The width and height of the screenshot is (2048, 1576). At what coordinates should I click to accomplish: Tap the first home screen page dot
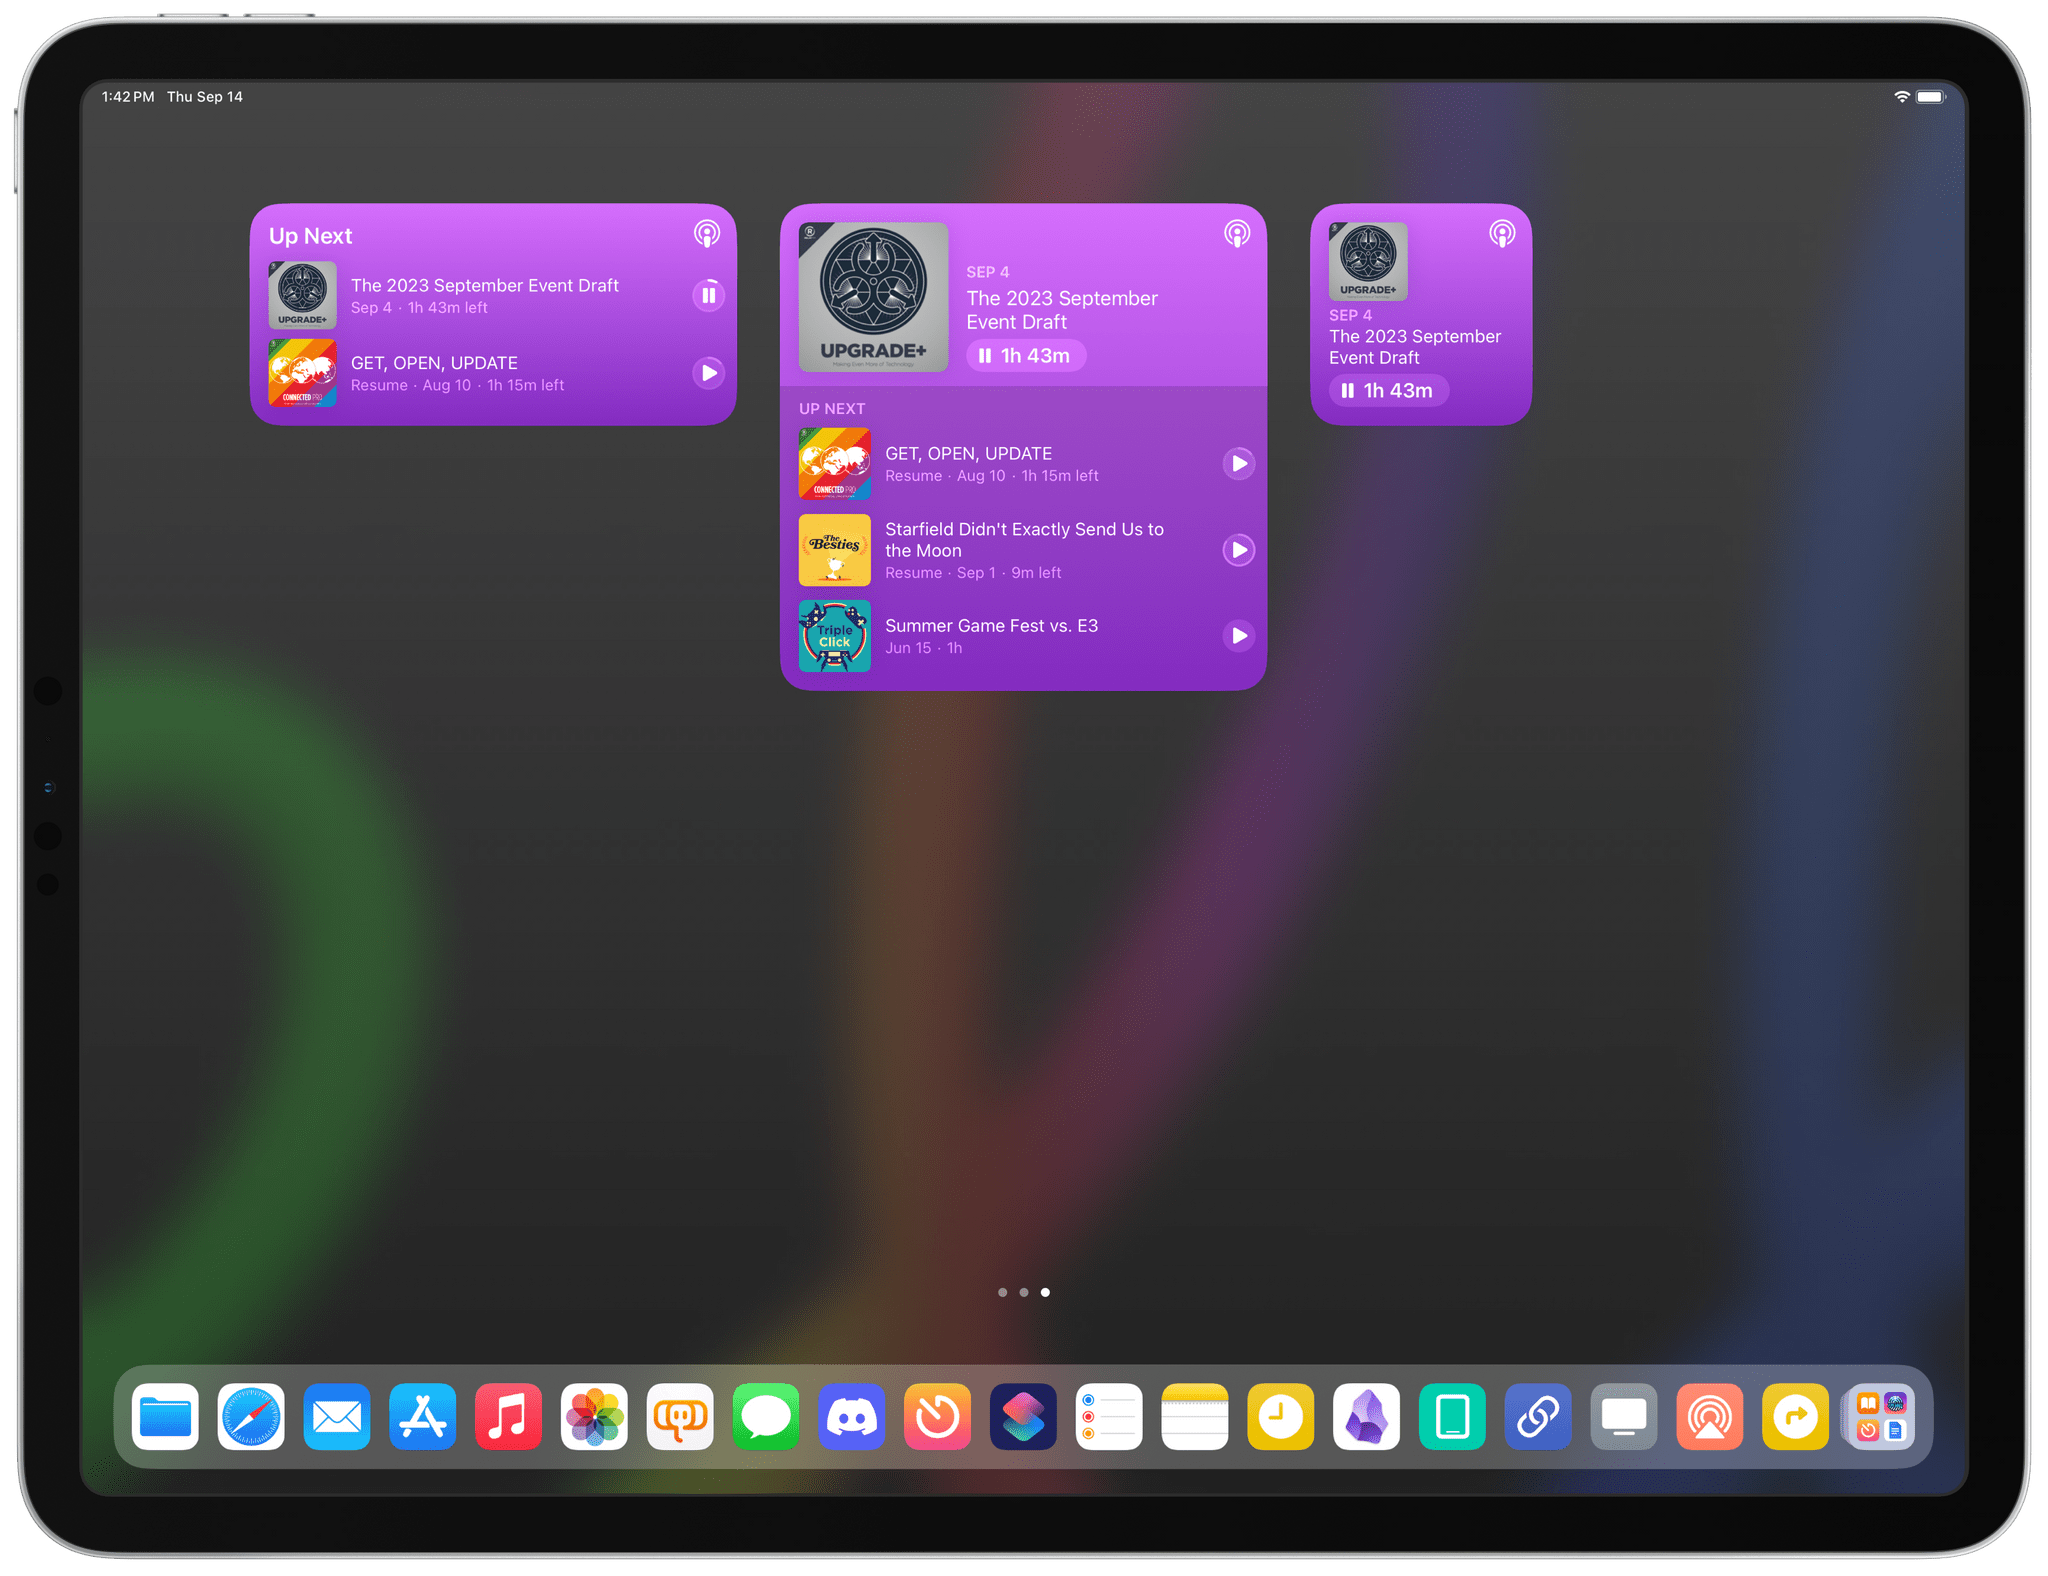pos(1002,1292)
